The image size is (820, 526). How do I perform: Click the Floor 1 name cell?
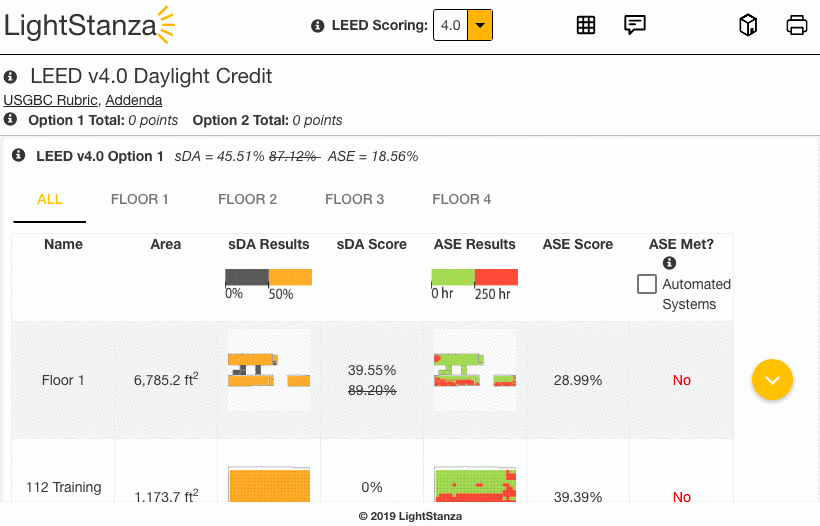[63, 380]
